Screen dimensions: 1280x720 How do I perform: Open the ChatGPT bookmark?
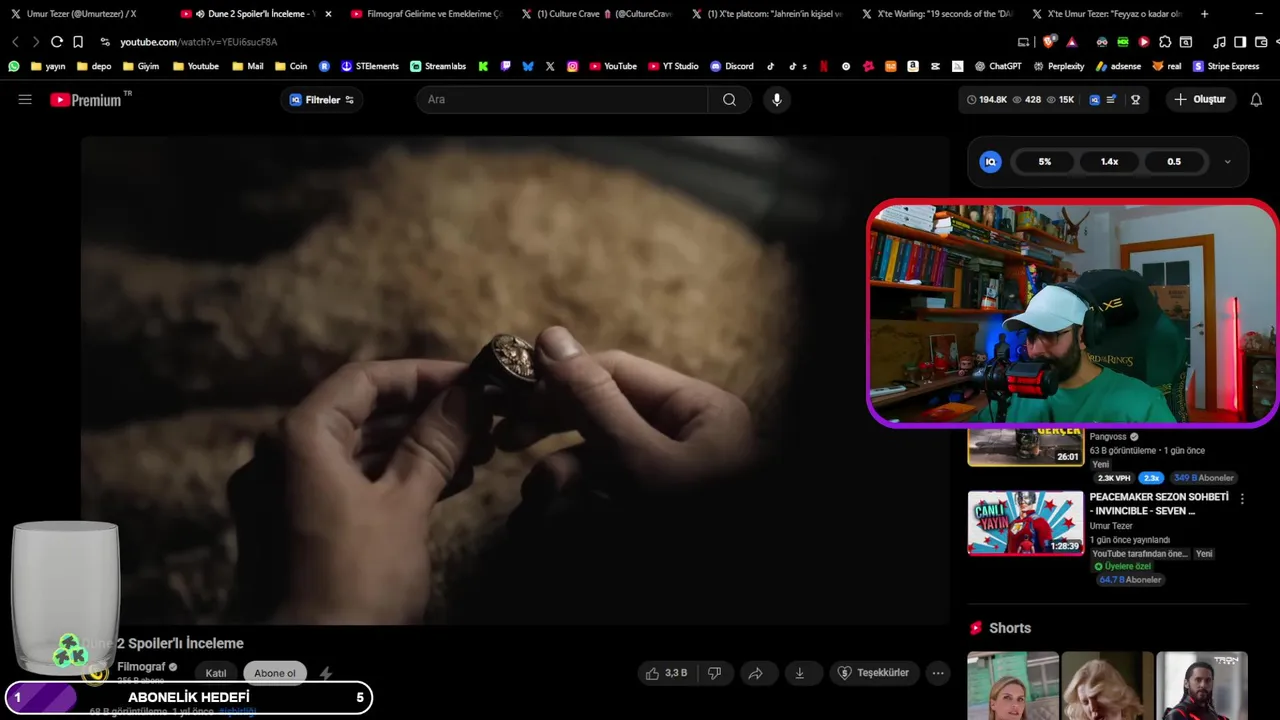(x=997, y=66)
